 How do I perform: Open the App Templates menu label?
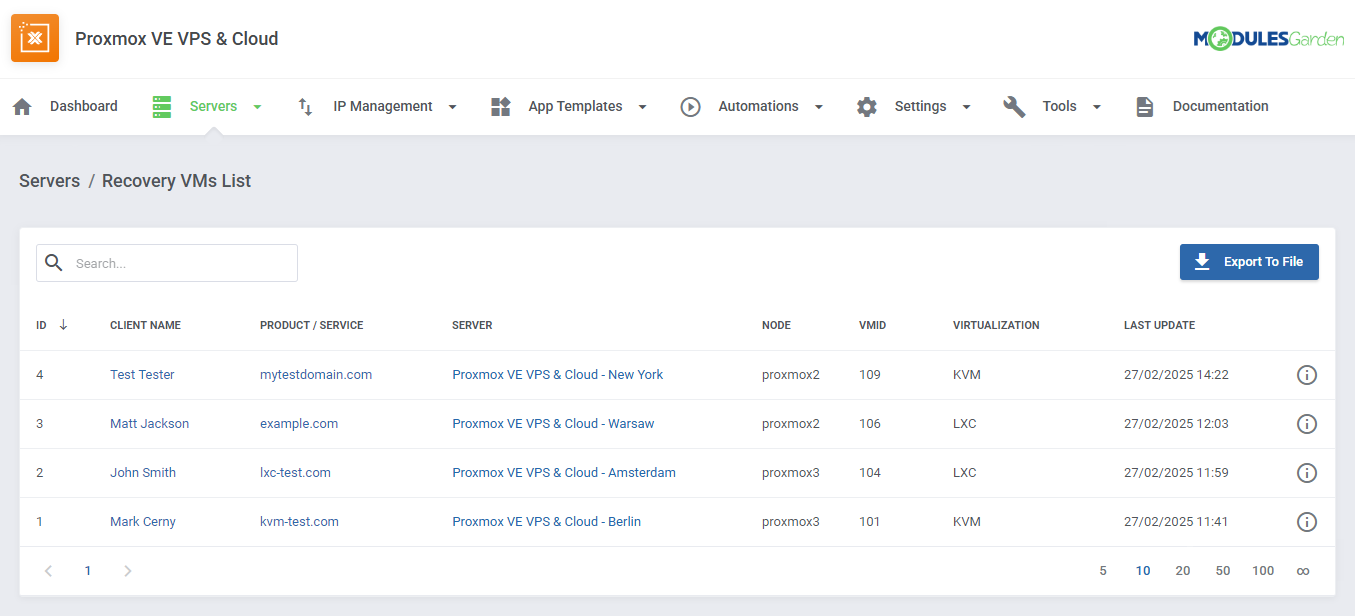pyautogui.click(x=575, y=107)
